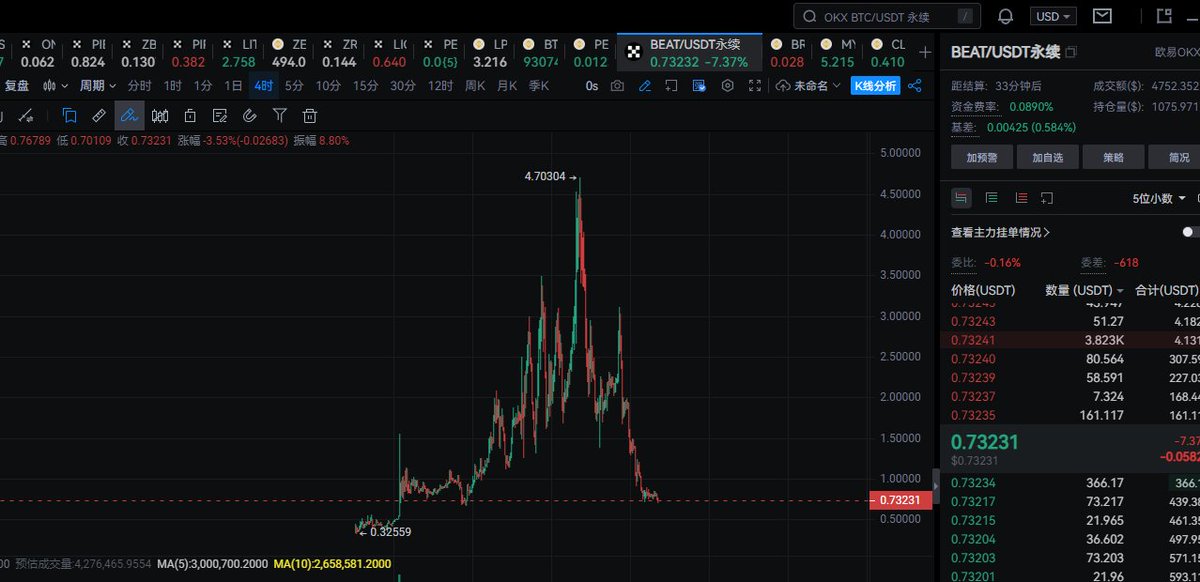
Task: Select the green bids-only order book view
Action: [991, 198]
